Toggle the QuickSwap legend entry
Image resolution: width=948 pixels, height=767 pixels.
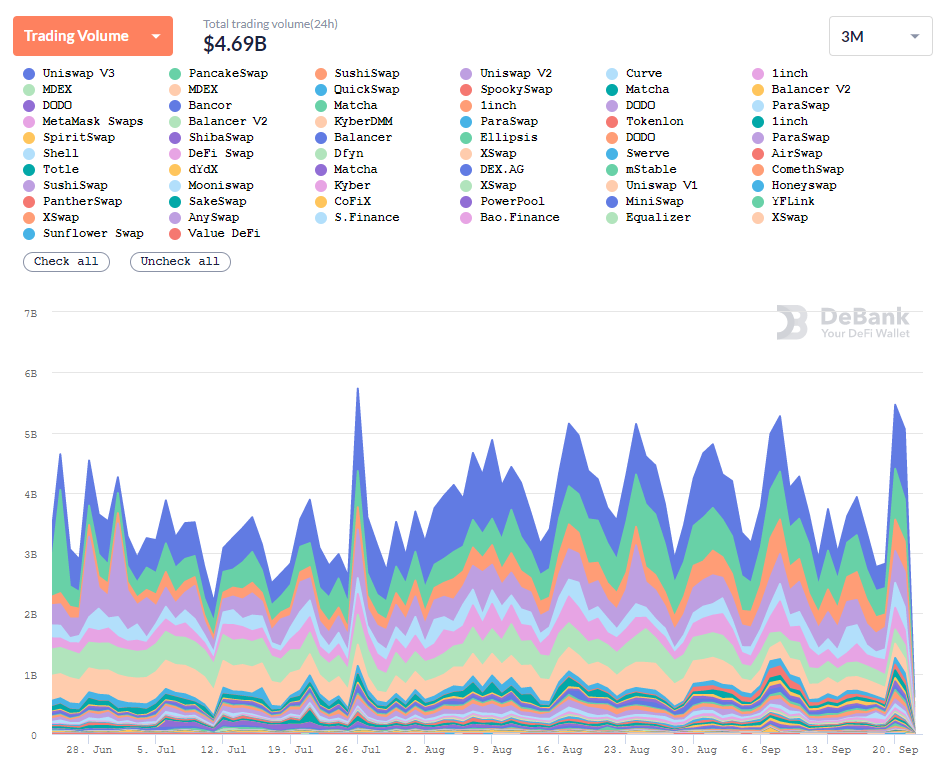(x=357, y=89)
